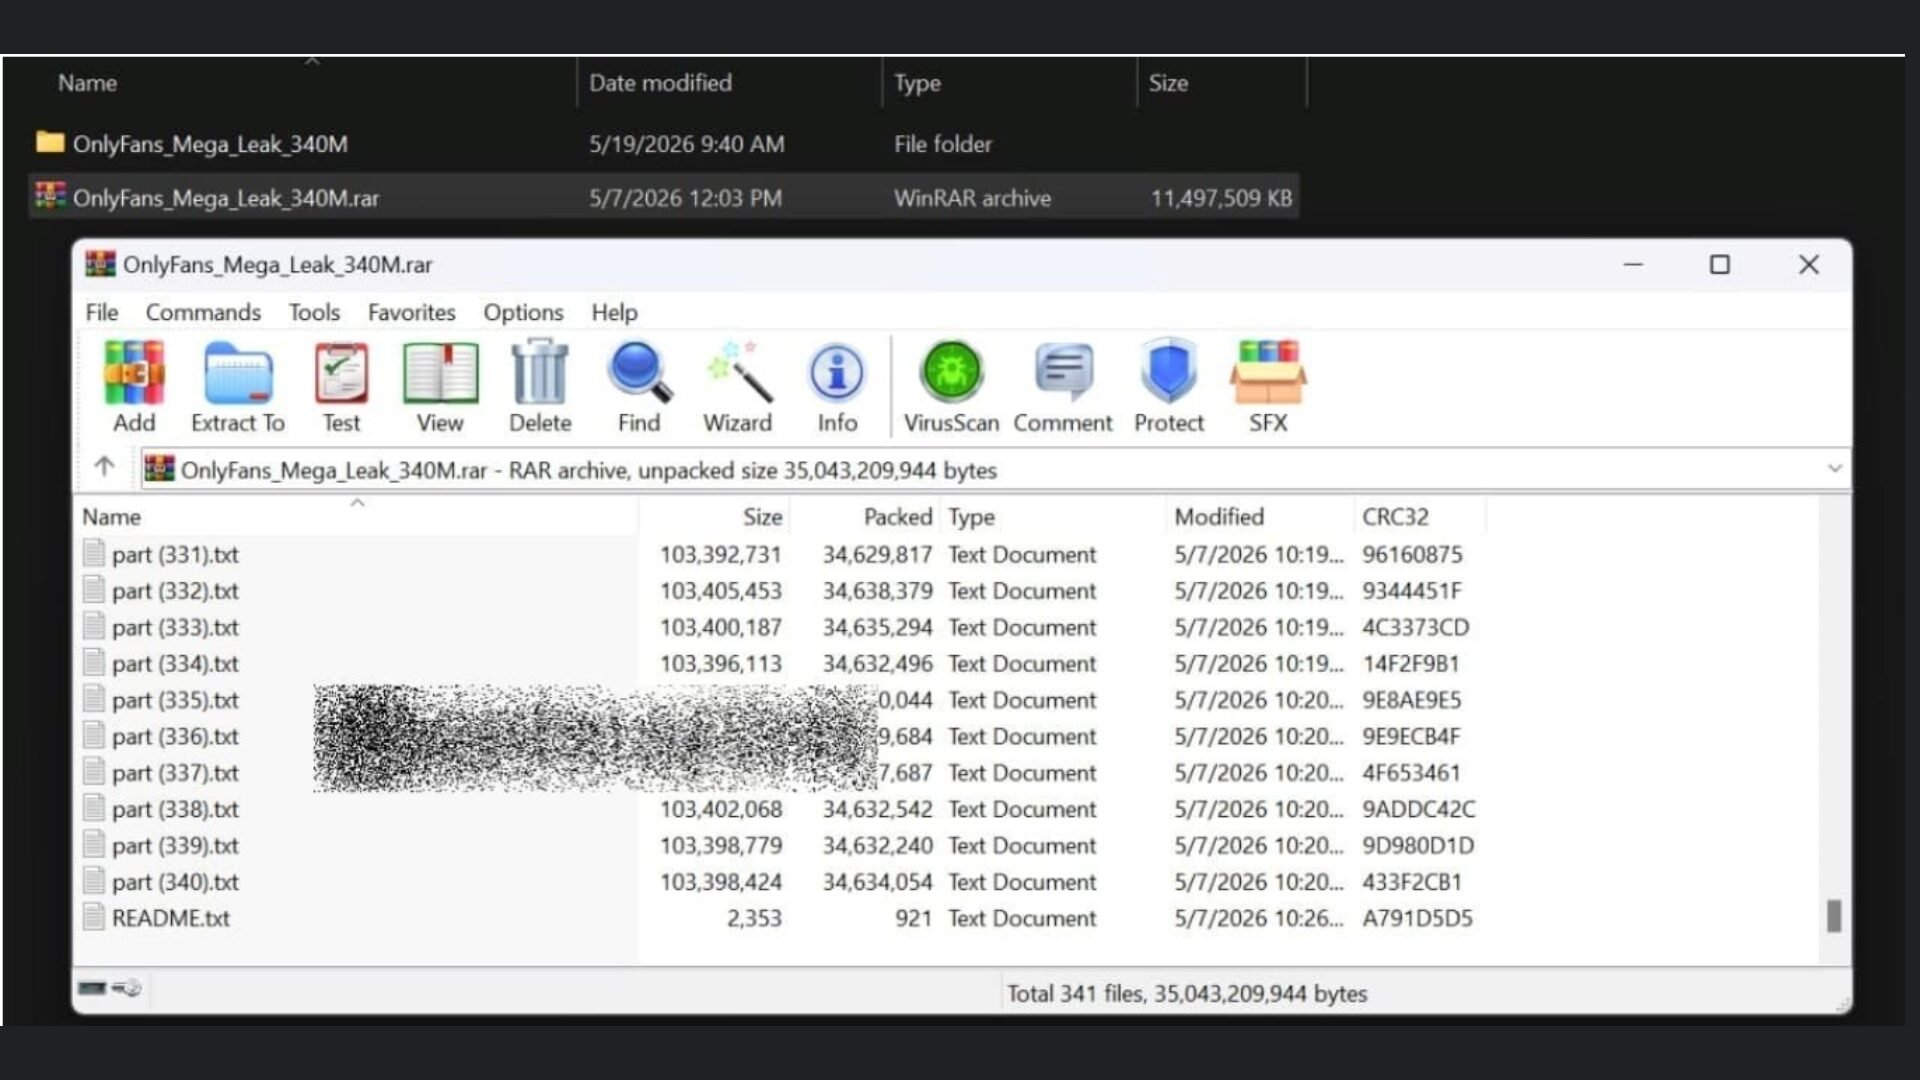Open the Favorites menu
The image size is (1920, 1080).
pyautogui.click(x=411, y=312)
